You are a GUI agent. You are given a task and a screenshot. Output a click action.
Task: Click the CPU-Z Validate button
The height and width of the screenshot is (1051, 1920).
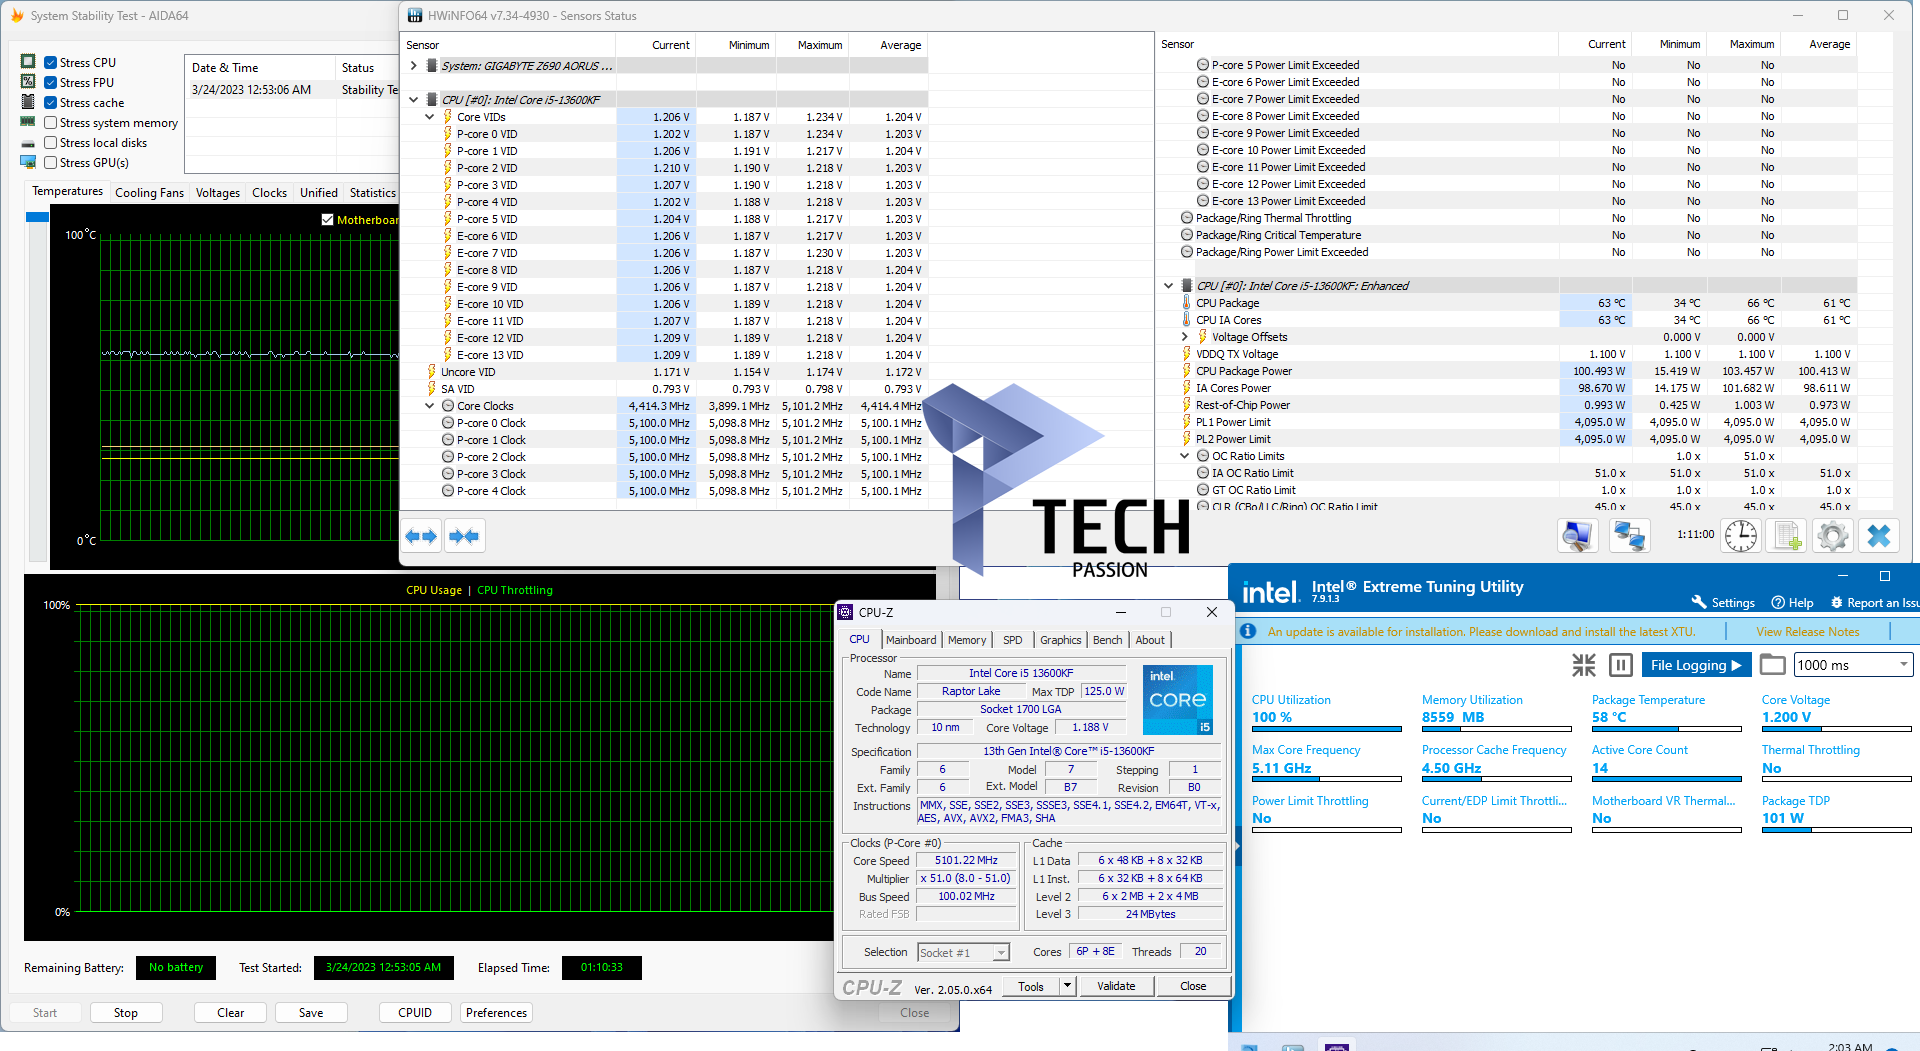[1116, 986]
